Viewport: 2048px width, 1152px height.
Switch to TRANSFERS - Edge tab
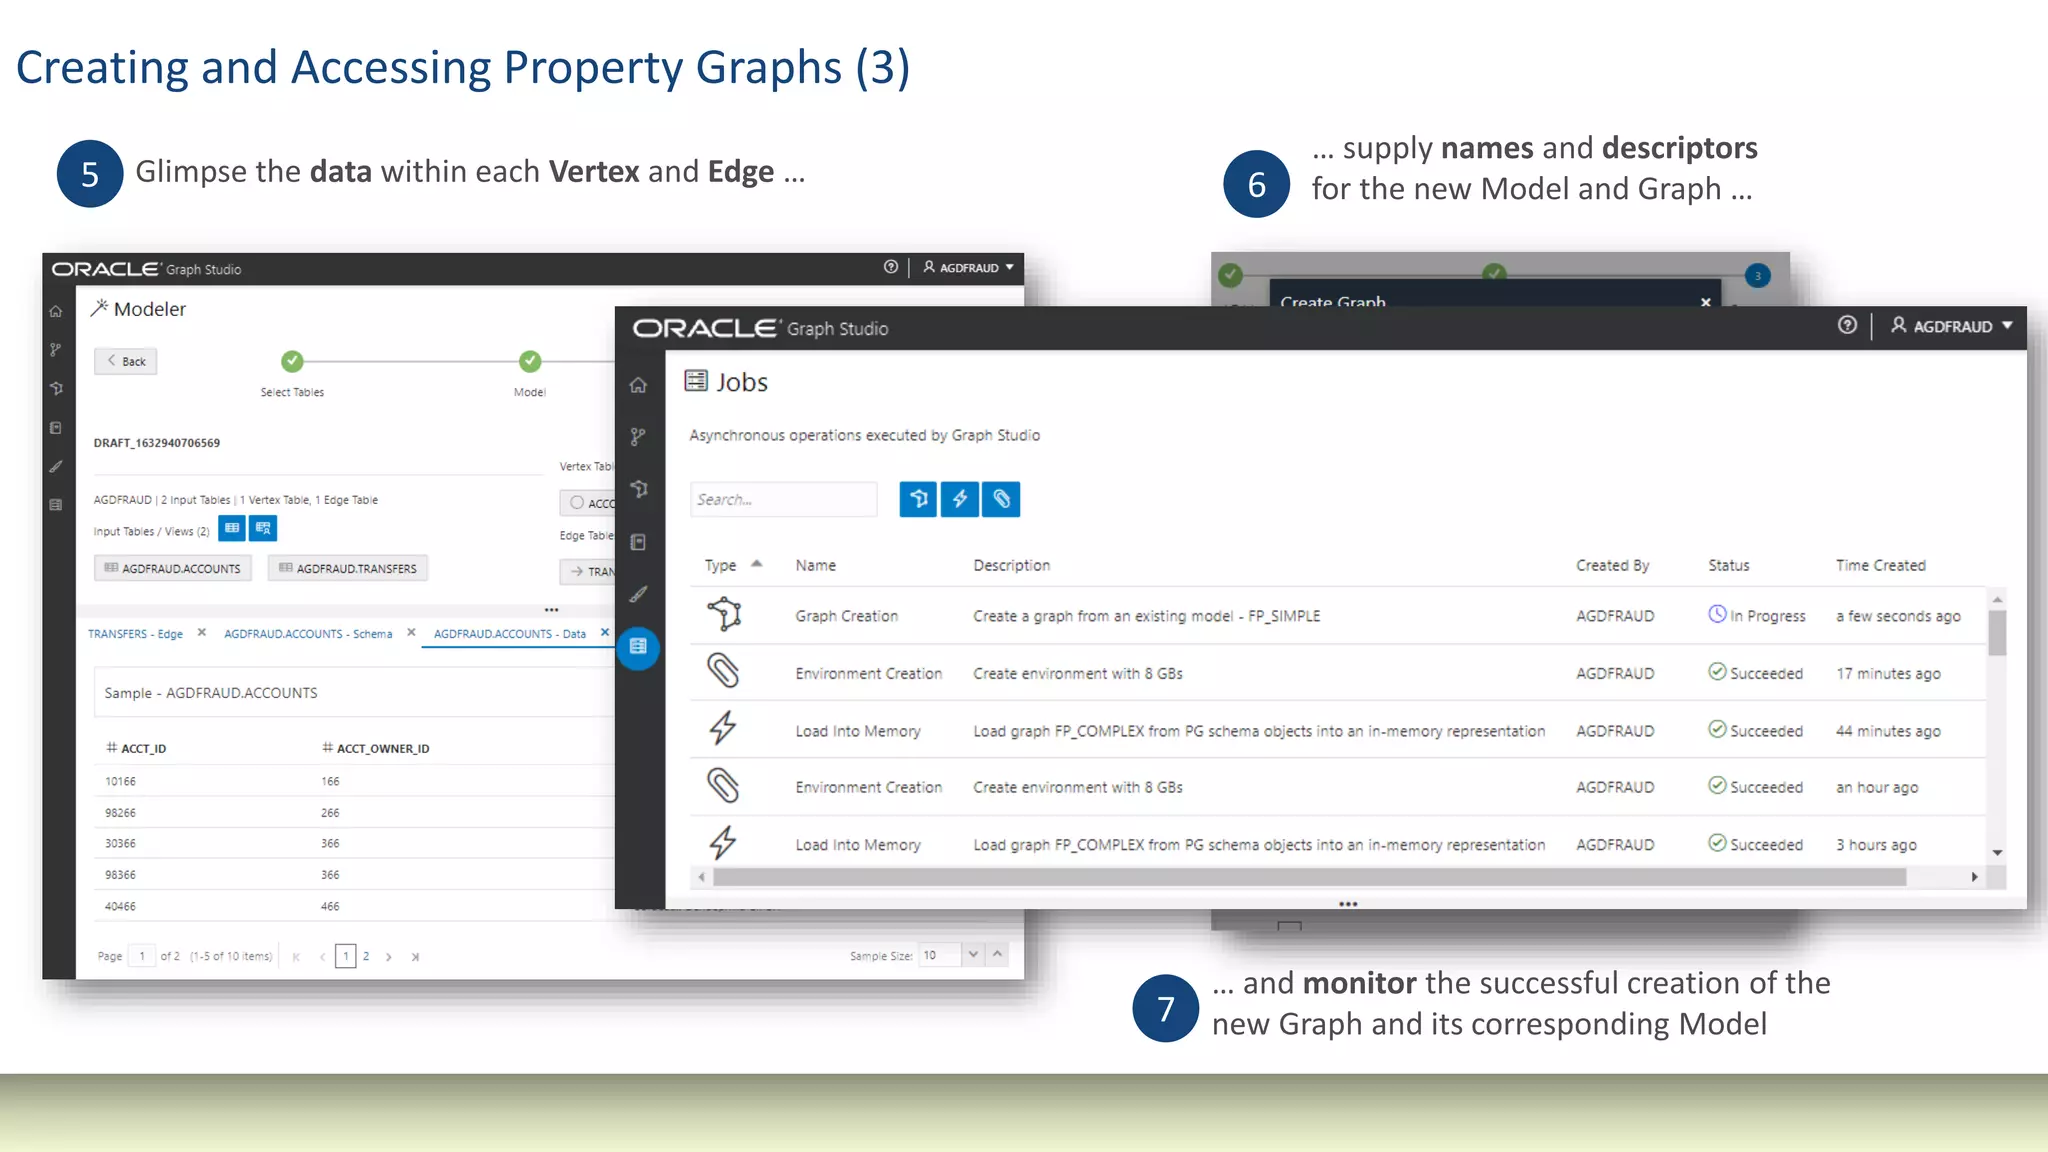pos(135,634)
